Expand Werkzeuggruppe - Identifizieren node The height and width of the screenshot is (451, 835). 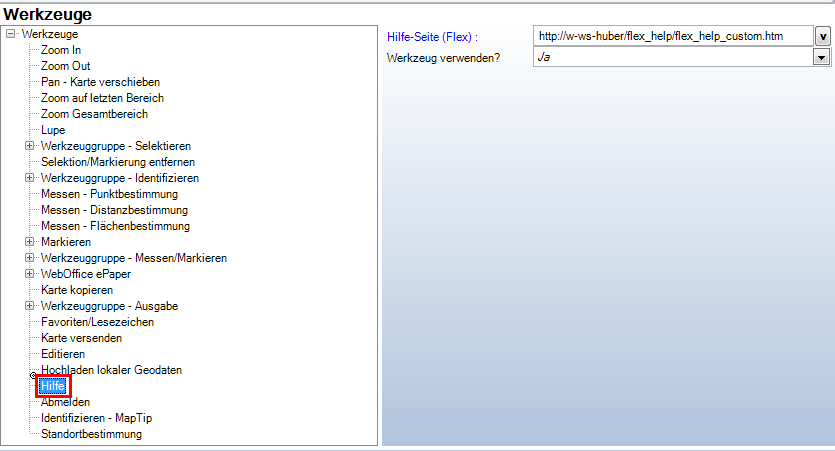point(30,177)
